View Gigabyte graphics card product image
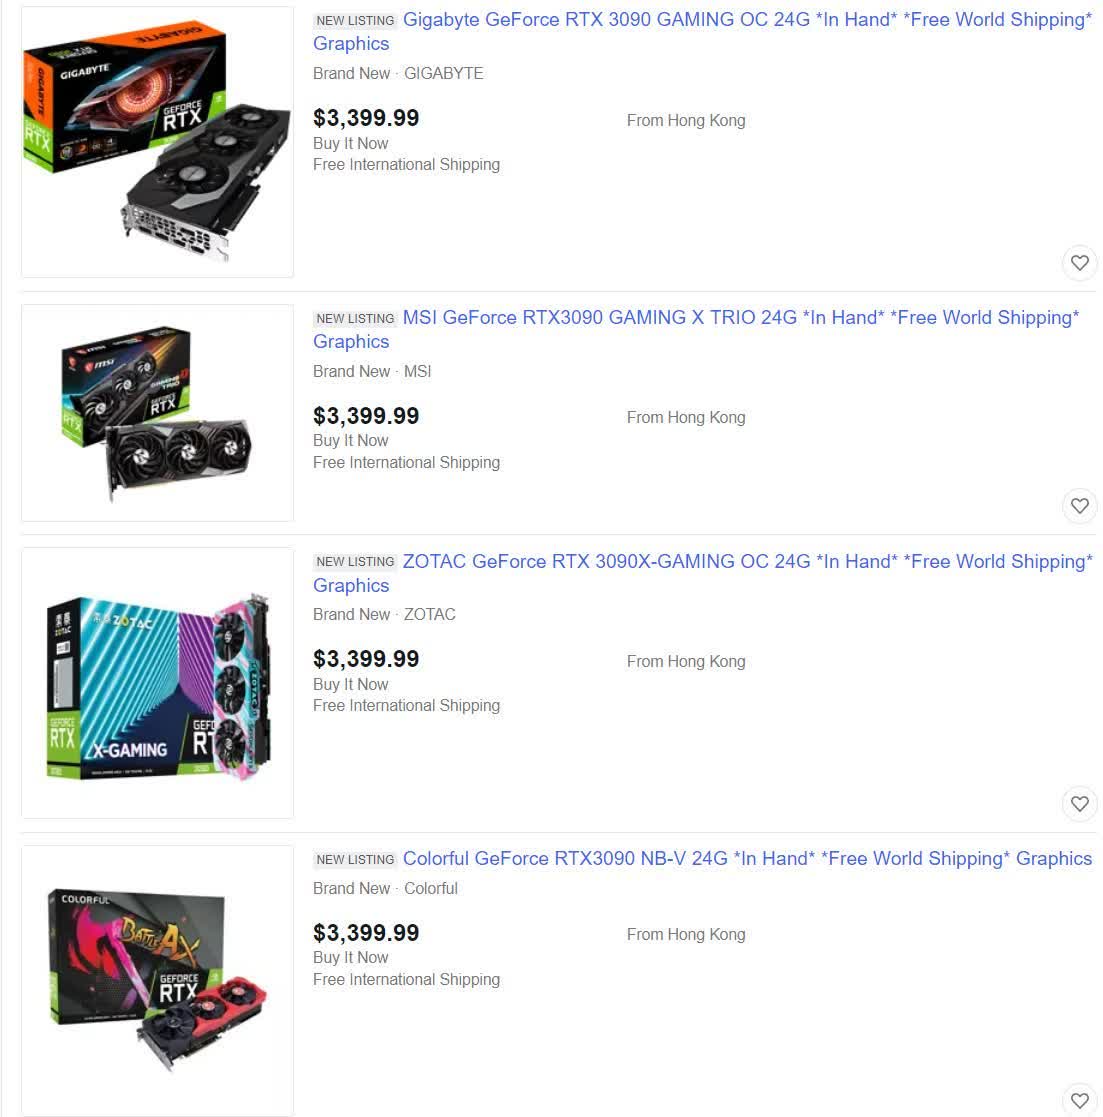This screenshot has width=1103, height=1117. tap(157, 142)
